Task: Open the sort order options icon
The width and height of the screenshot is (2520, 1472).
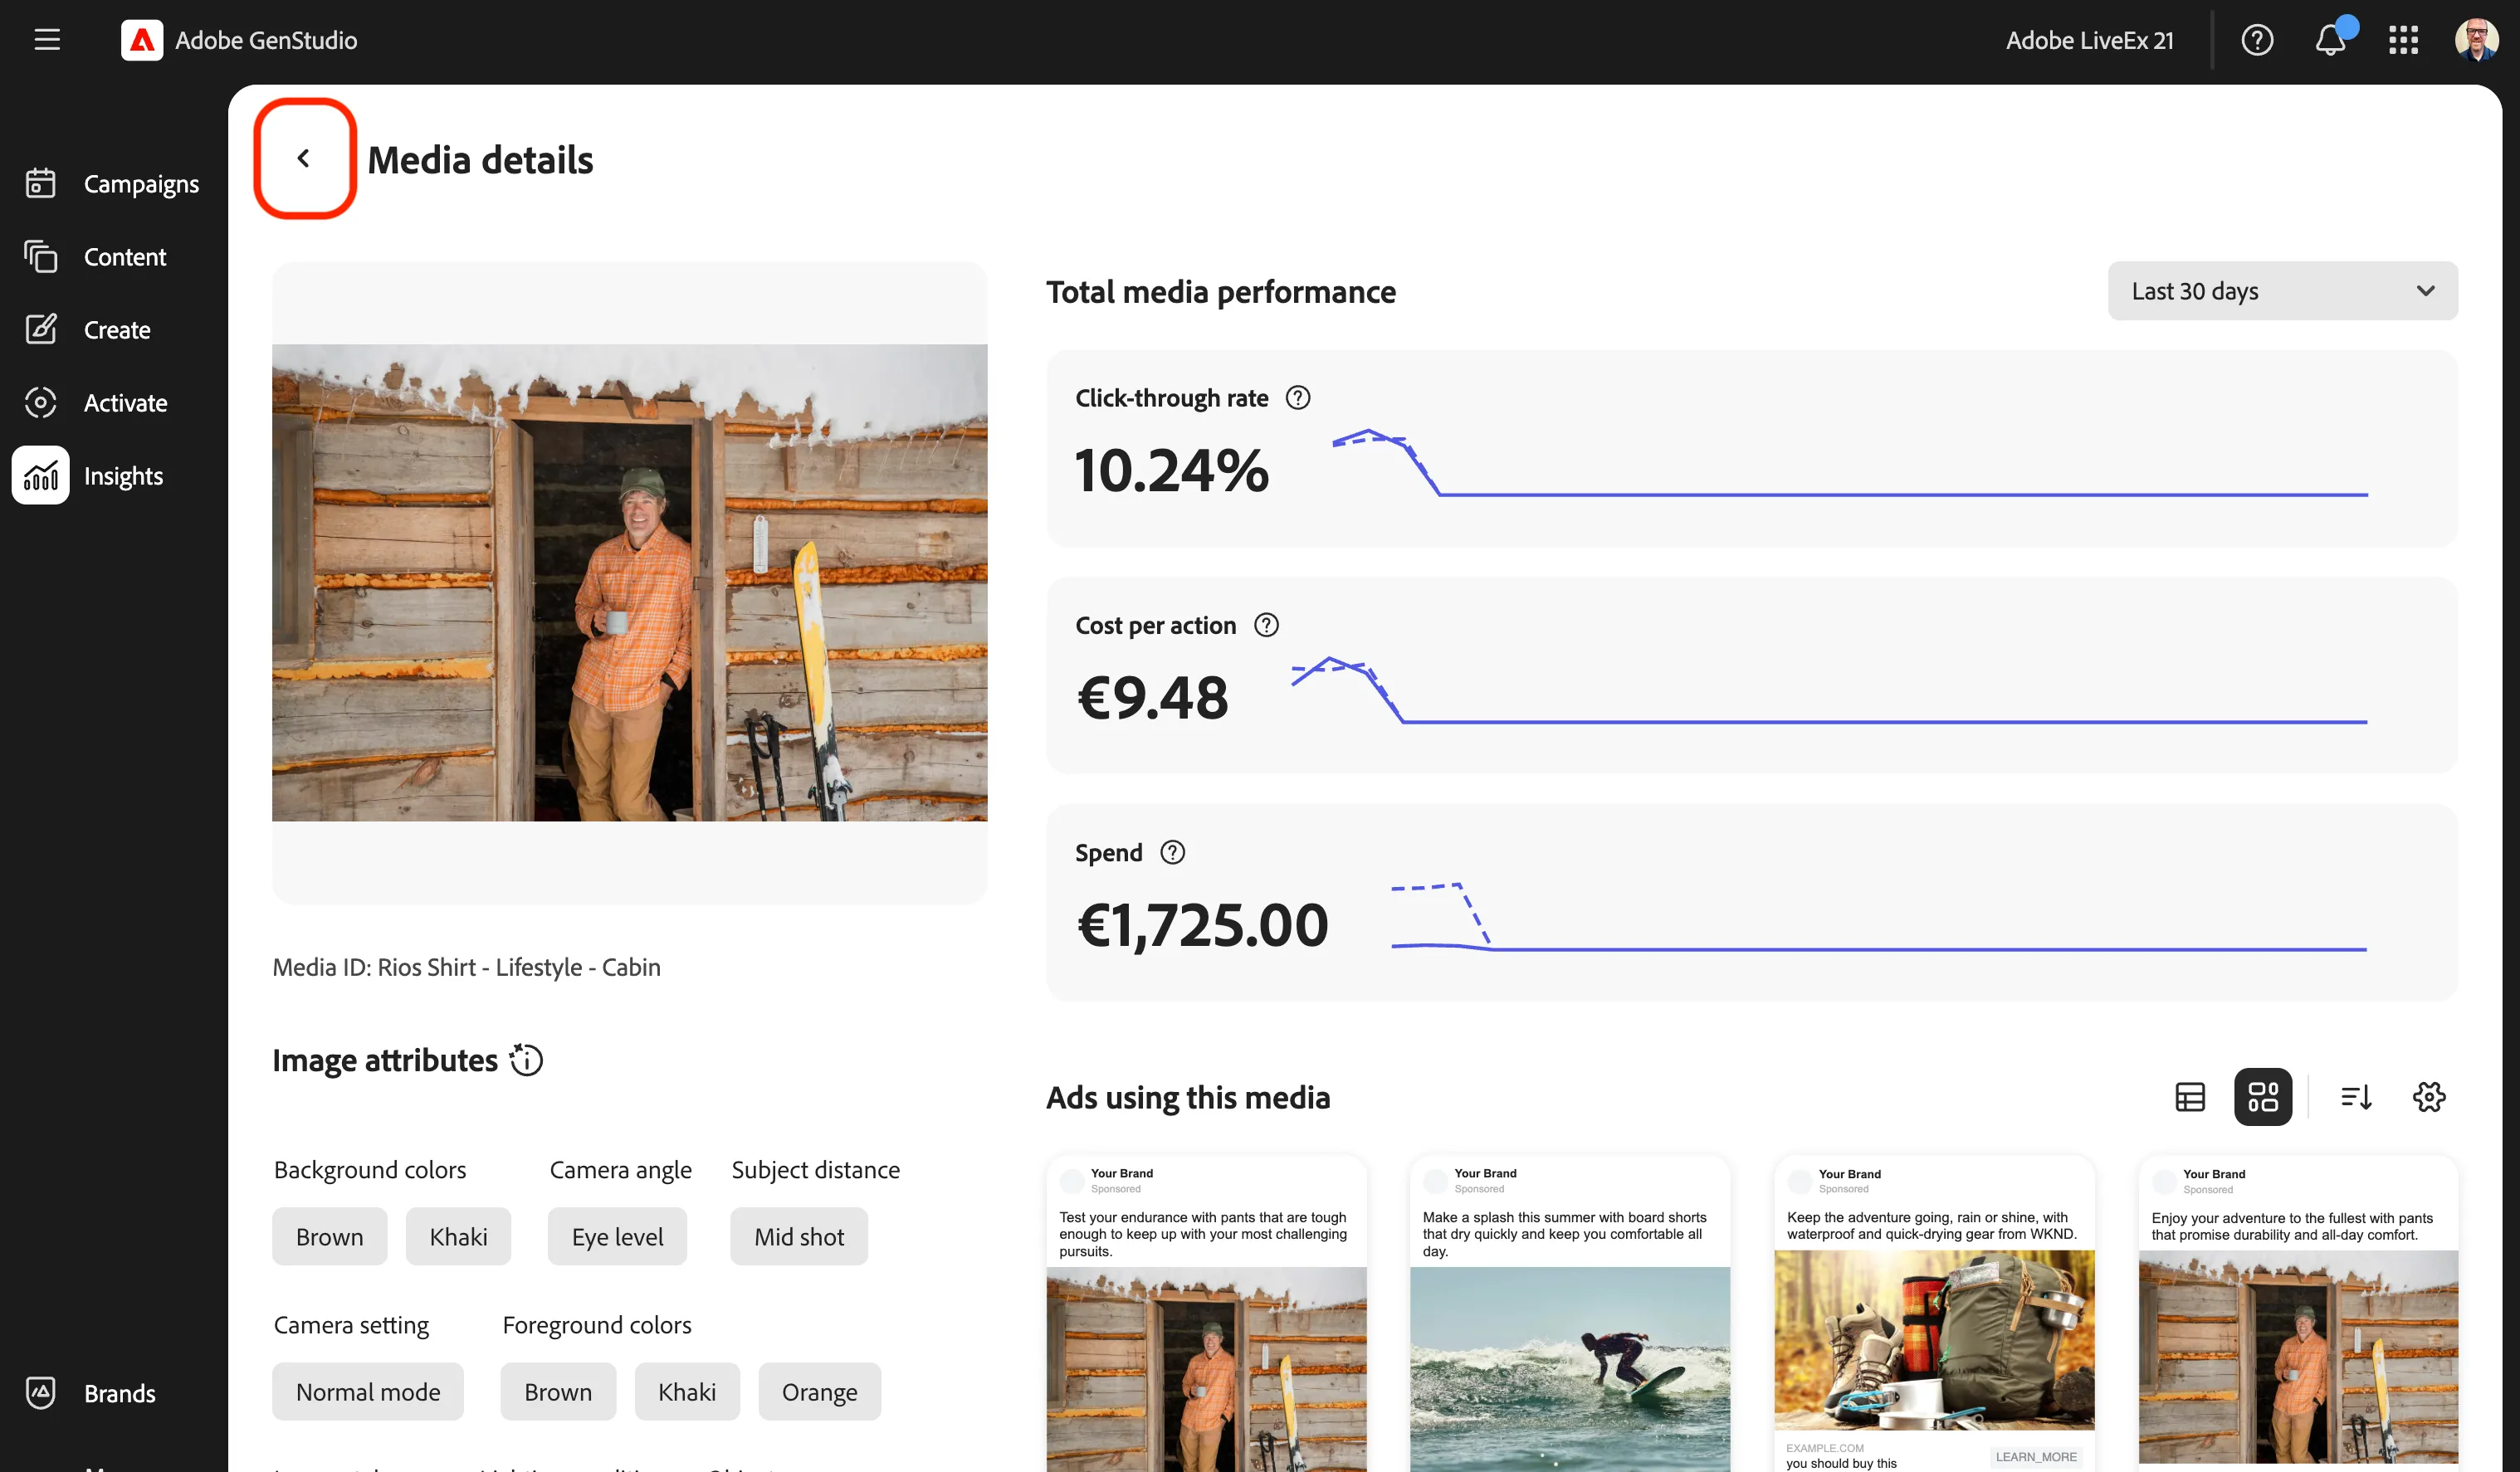Action: point(2356,1097)
